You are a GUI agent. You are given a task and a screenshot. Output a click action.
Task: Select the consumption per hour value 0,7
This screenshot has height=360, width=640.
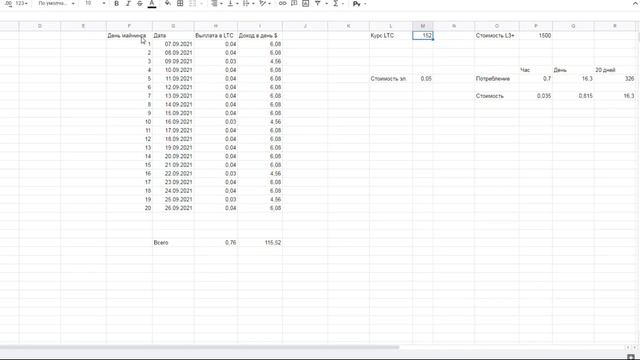click(x=536, y=79)
